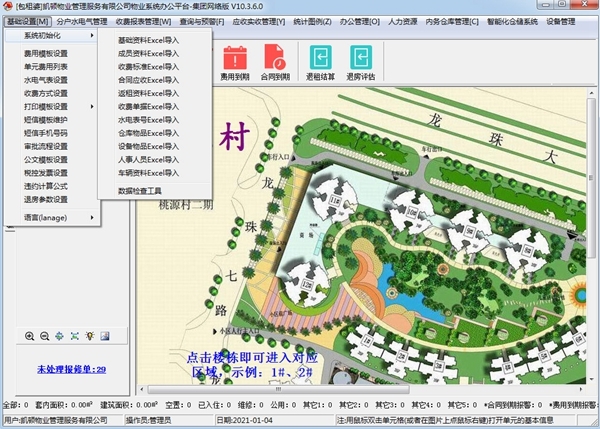600x429 pixels.
Task: Click the 已入住: 0 statistic
Action: (x=215, y=405)
